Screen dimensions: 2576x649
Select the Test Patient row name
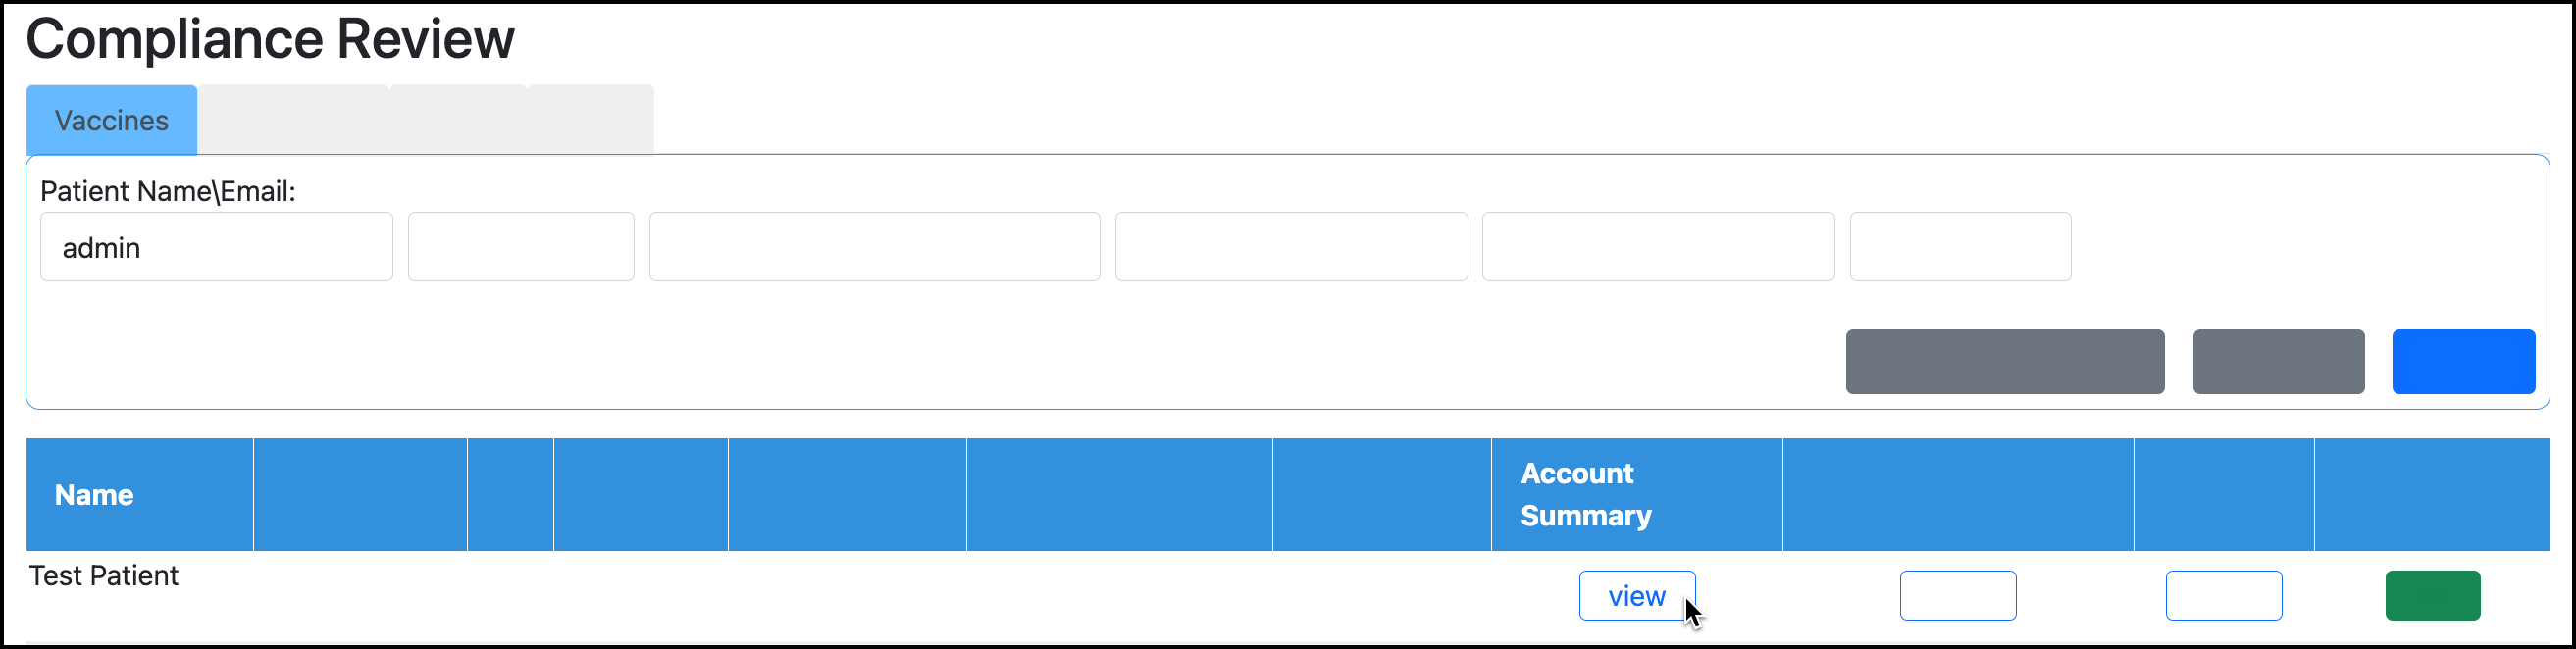(x=103, y=575)
